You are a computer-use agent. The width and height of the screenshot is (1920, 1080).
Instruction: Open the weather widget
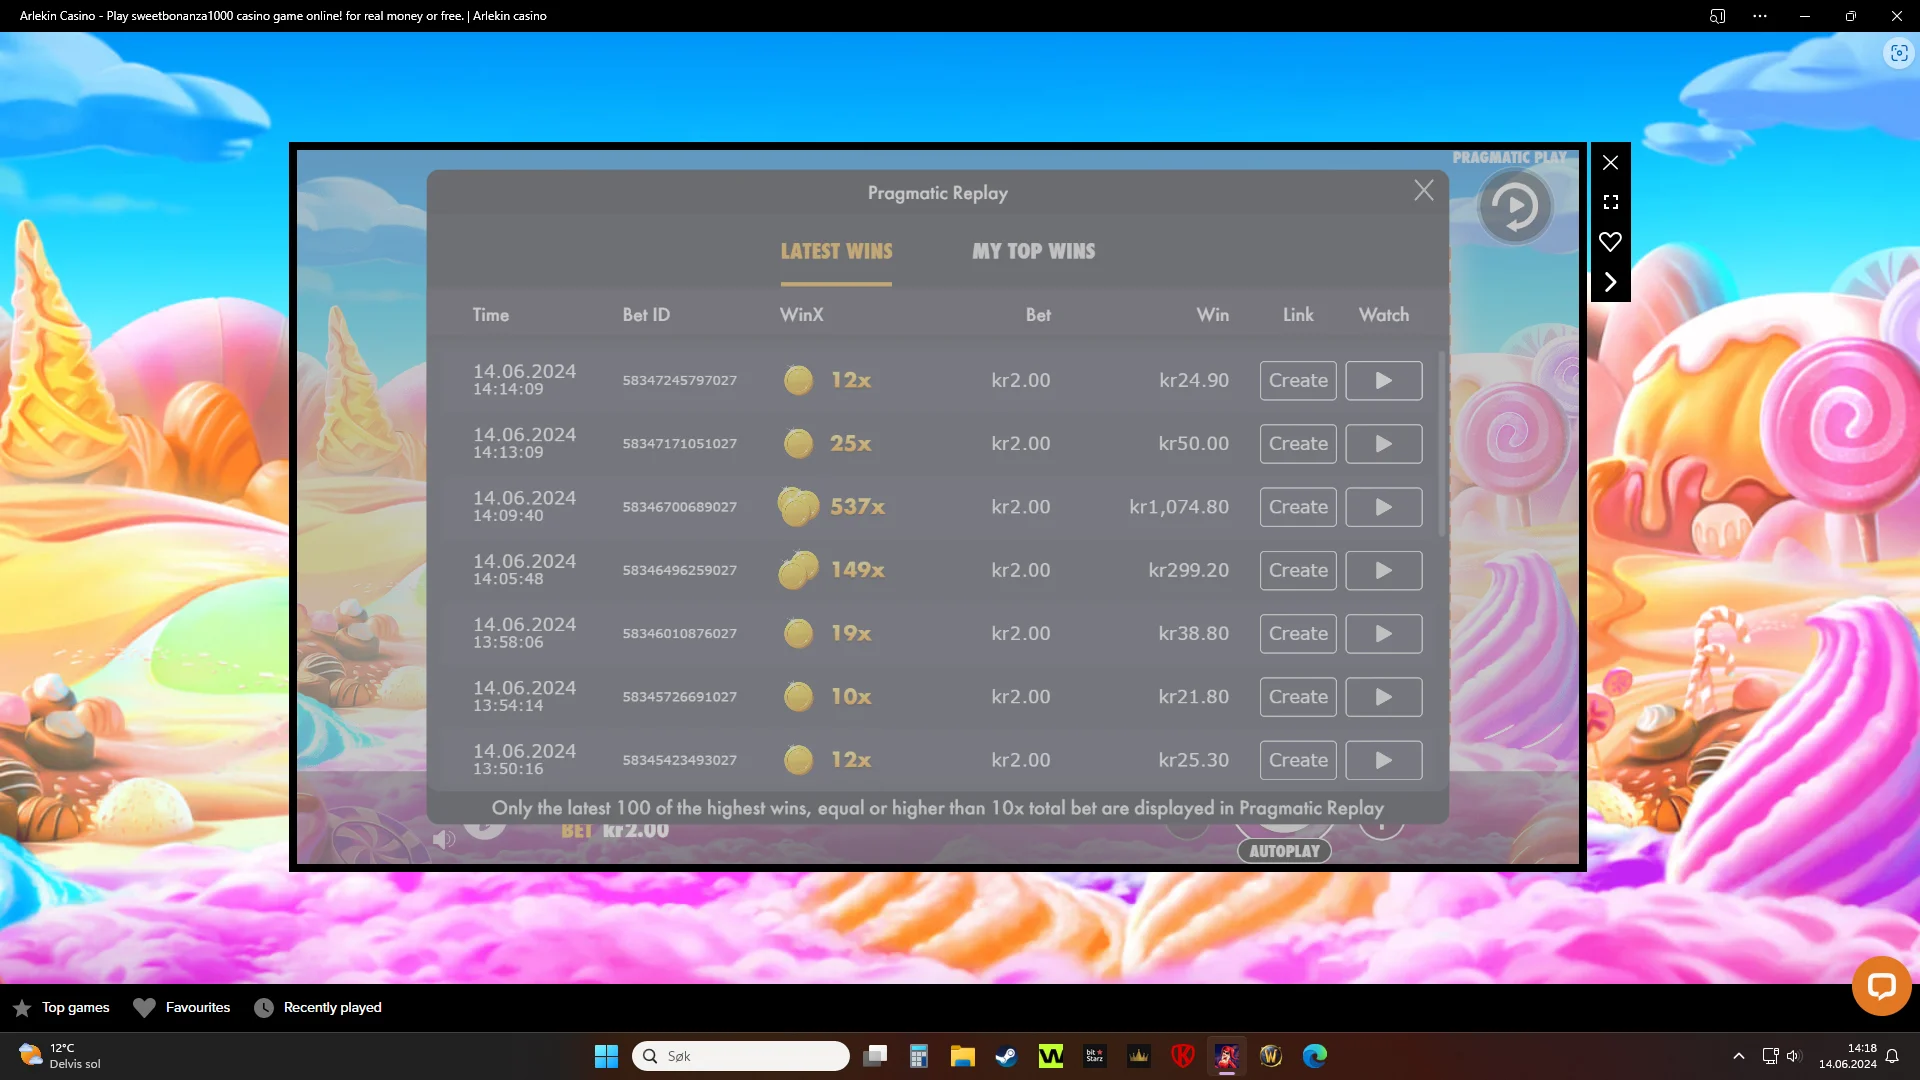60,1056
